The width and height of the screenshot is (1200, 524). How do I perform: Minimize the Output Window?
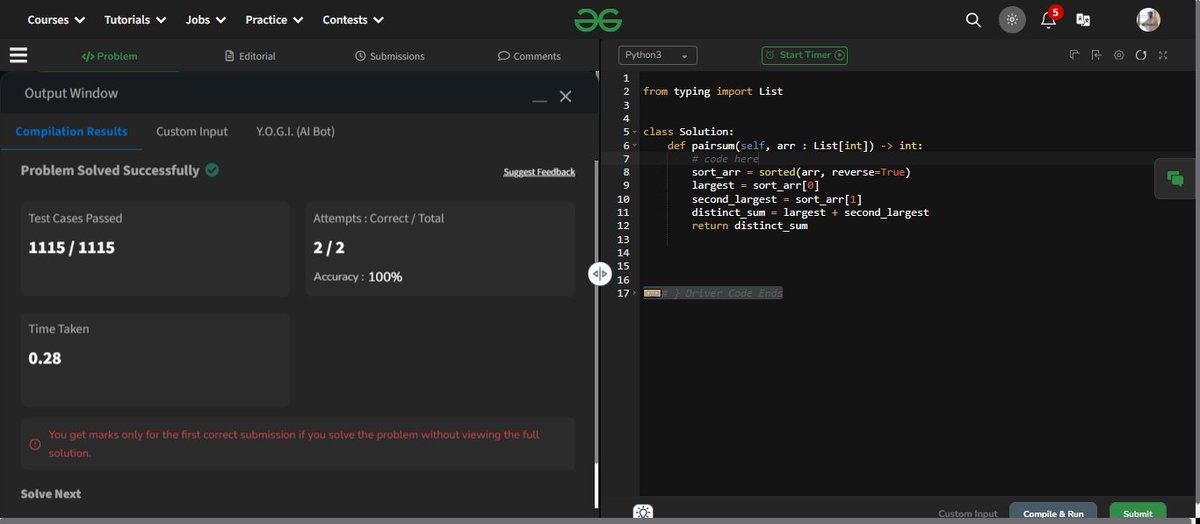[539, 101]
